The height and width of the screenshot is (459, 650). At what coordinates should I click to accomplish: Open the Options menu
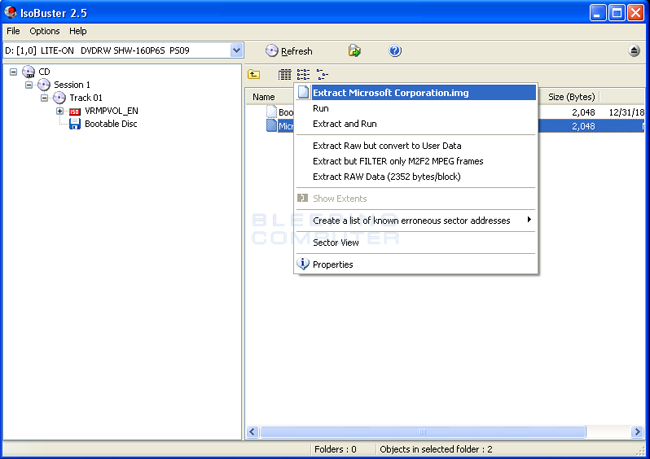[44, 31]
